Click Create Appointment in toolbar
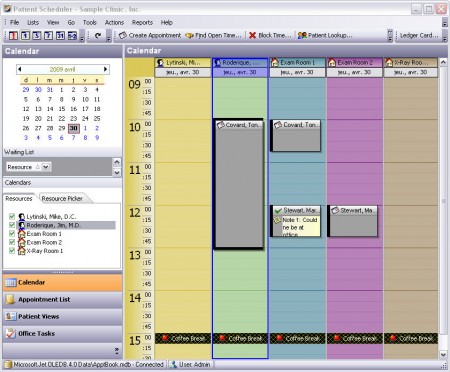 150,35
